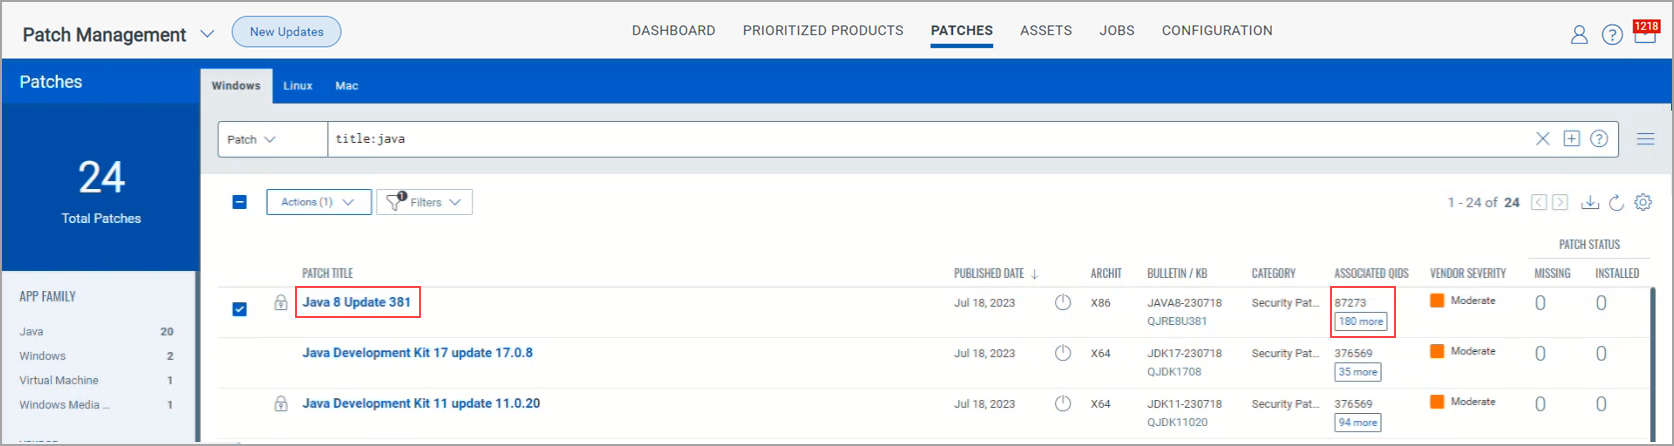Toggle the select-all patches checkbox
The image size is (1674, 446).
(240, 202)
